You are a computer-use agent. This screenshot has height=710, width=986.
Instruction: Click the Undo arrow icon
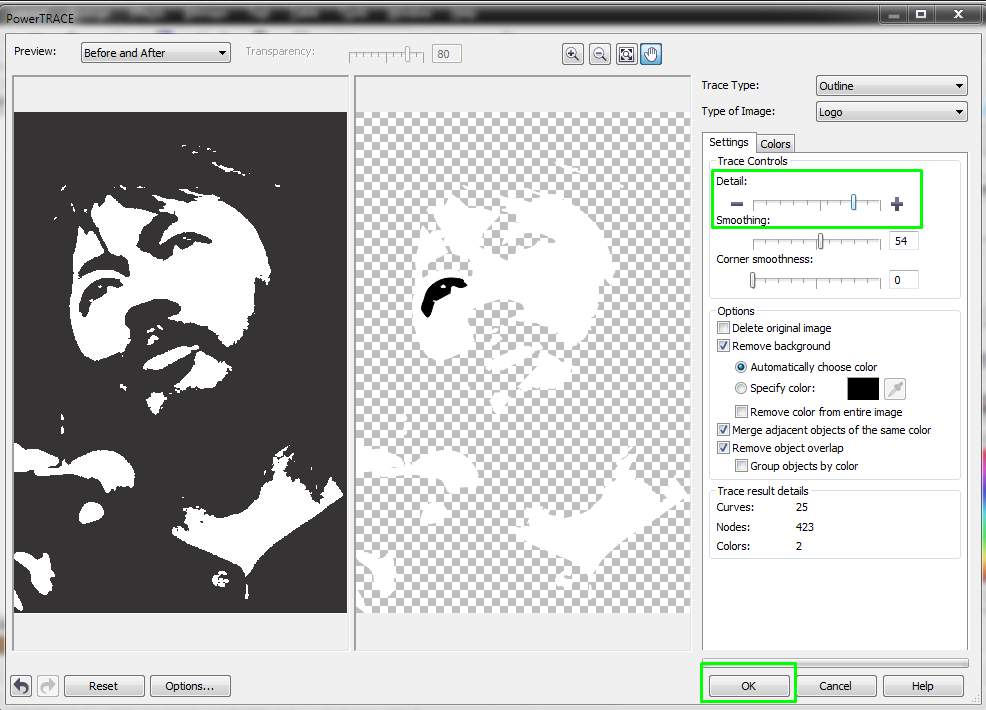click(21, 685)
